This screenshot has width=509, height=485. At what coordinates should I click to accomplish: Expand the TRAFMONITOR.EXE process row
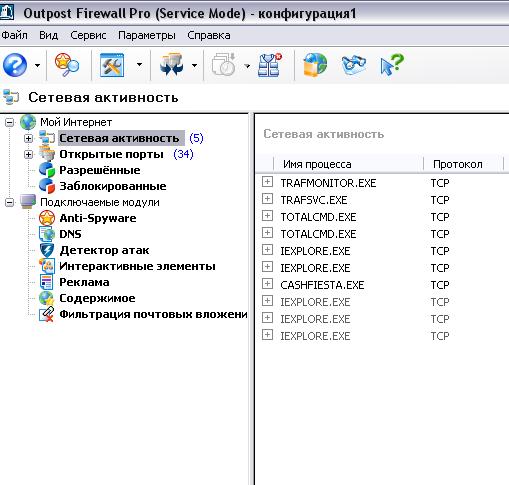pos(267,182)
